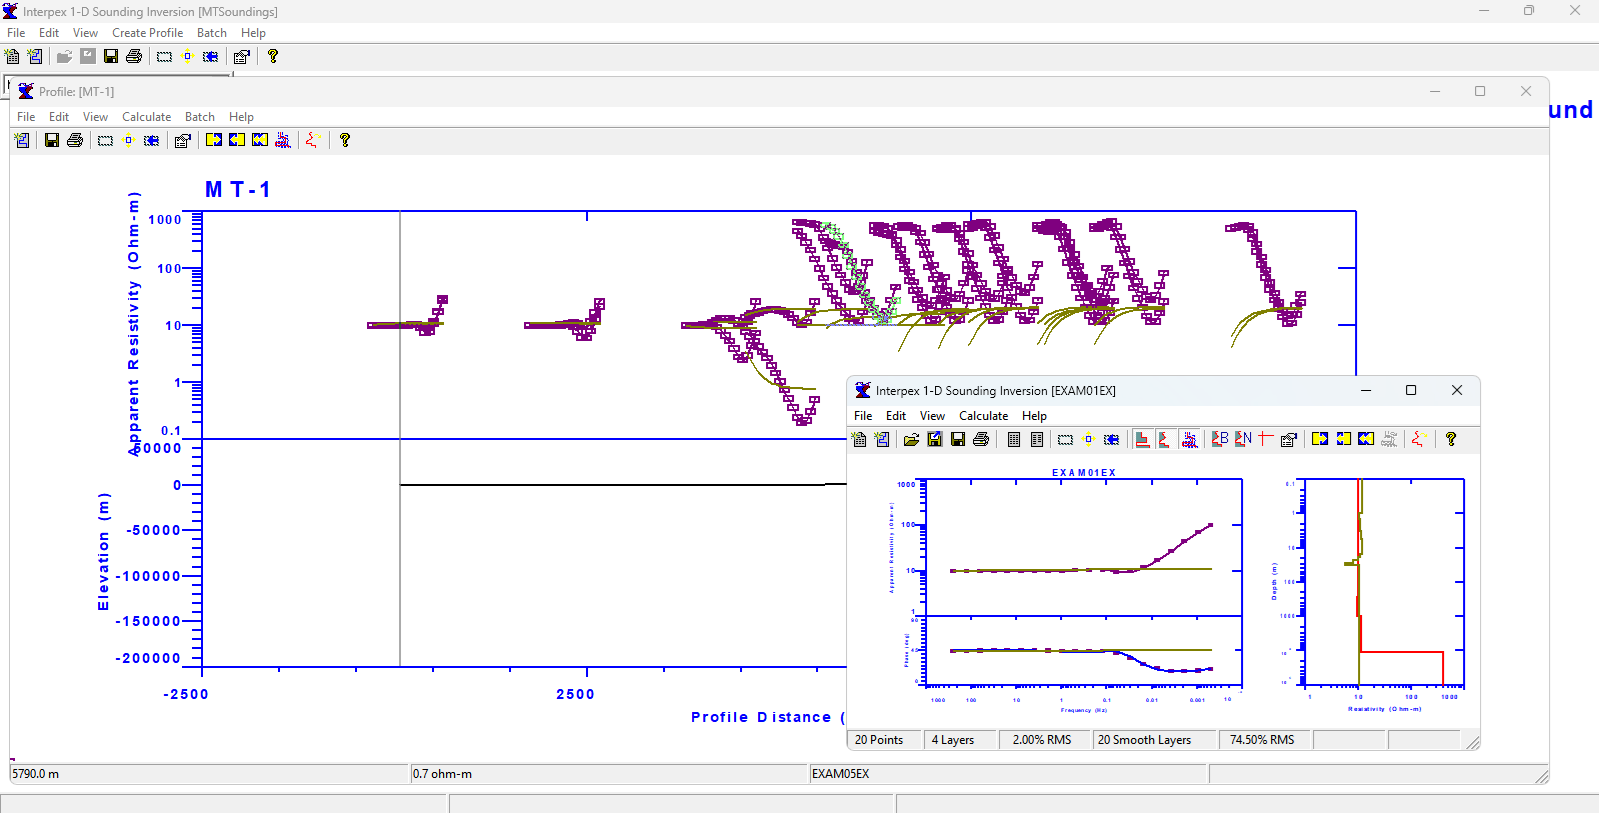The width and height of the screenshot is (1599, 813).
Task: Open the Create Profile menu in the main window
Action: tap(148, 33)
